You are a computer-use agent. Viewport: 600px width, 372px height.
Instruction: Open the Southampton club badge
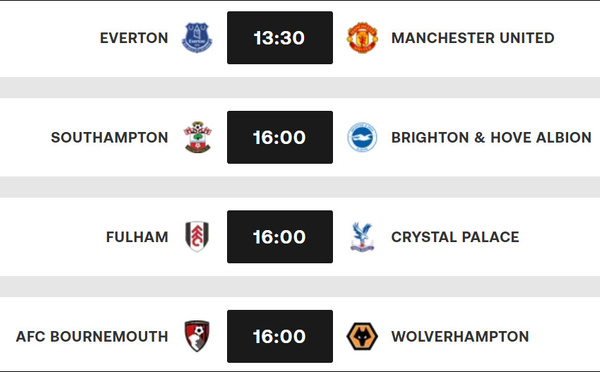[197, 137]
